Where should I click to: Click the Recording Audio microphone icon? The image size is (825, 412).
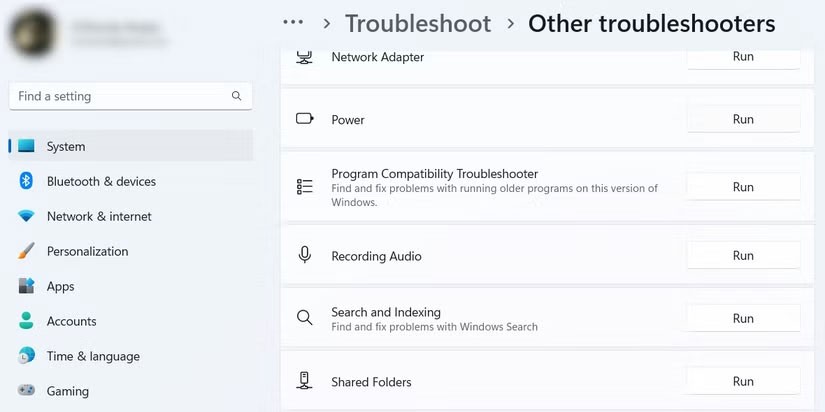[305, 256]
